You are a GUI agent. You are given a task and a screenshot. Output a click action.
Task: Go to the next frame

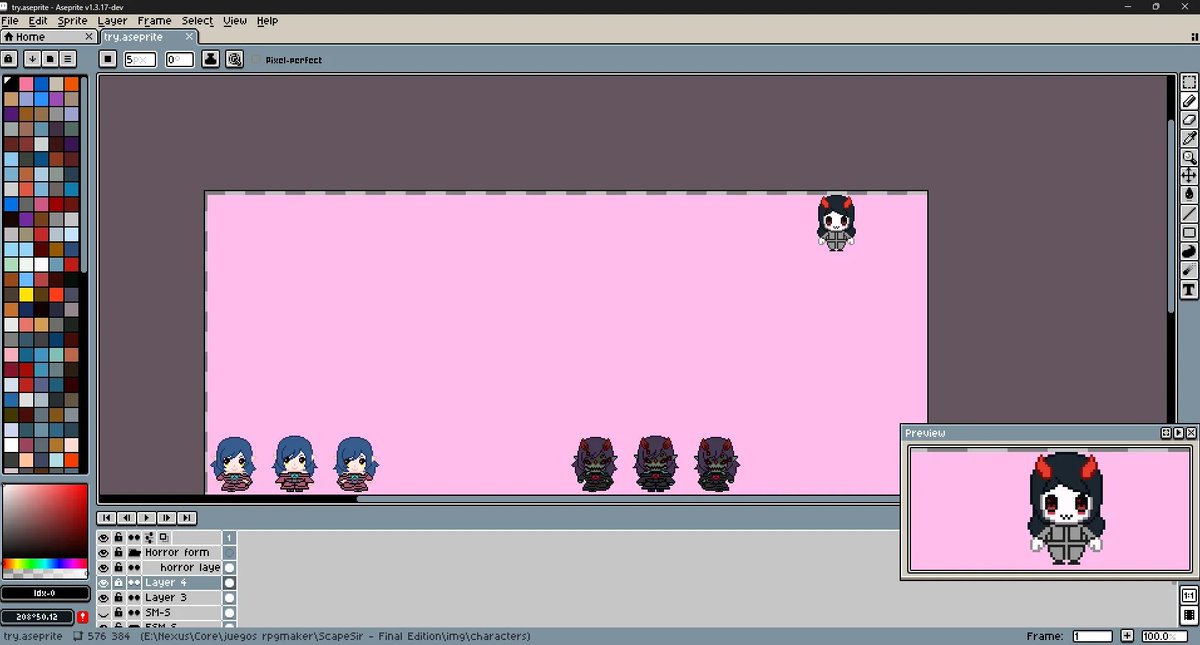(166, 517)
